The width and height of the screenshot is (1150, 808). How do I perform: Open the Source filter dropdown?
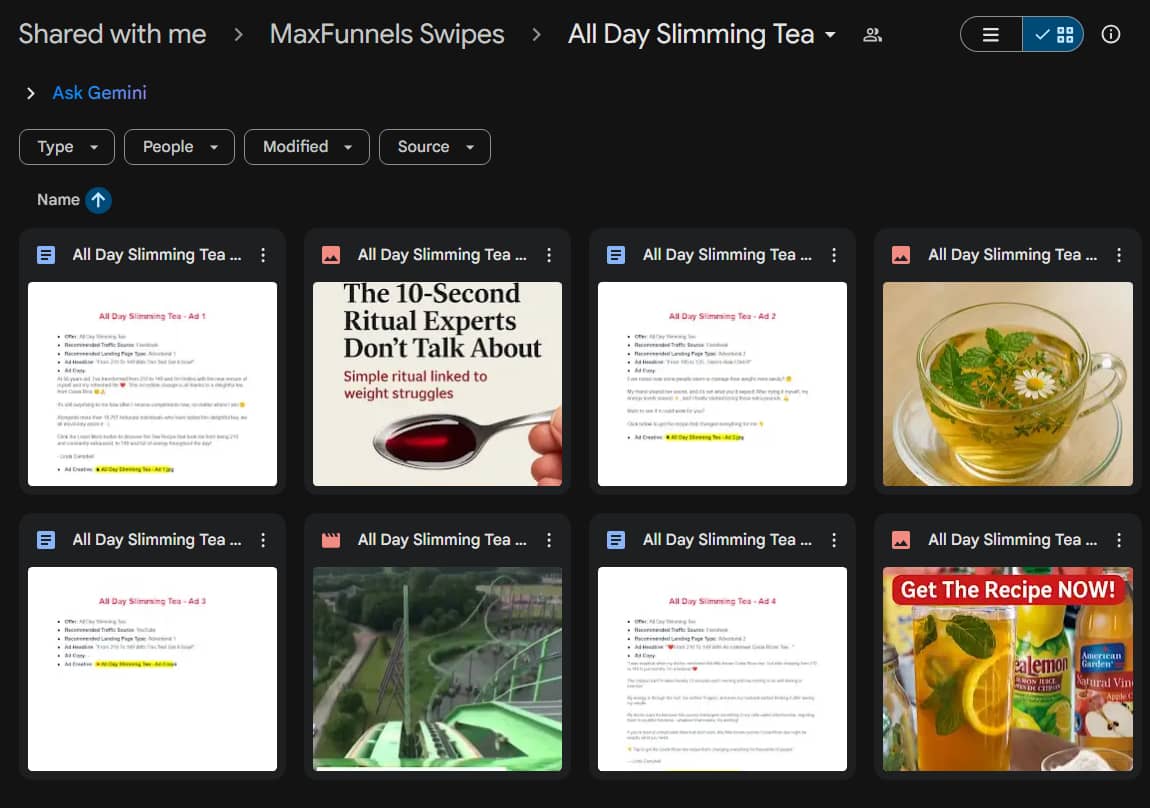[x=434, y=147]
